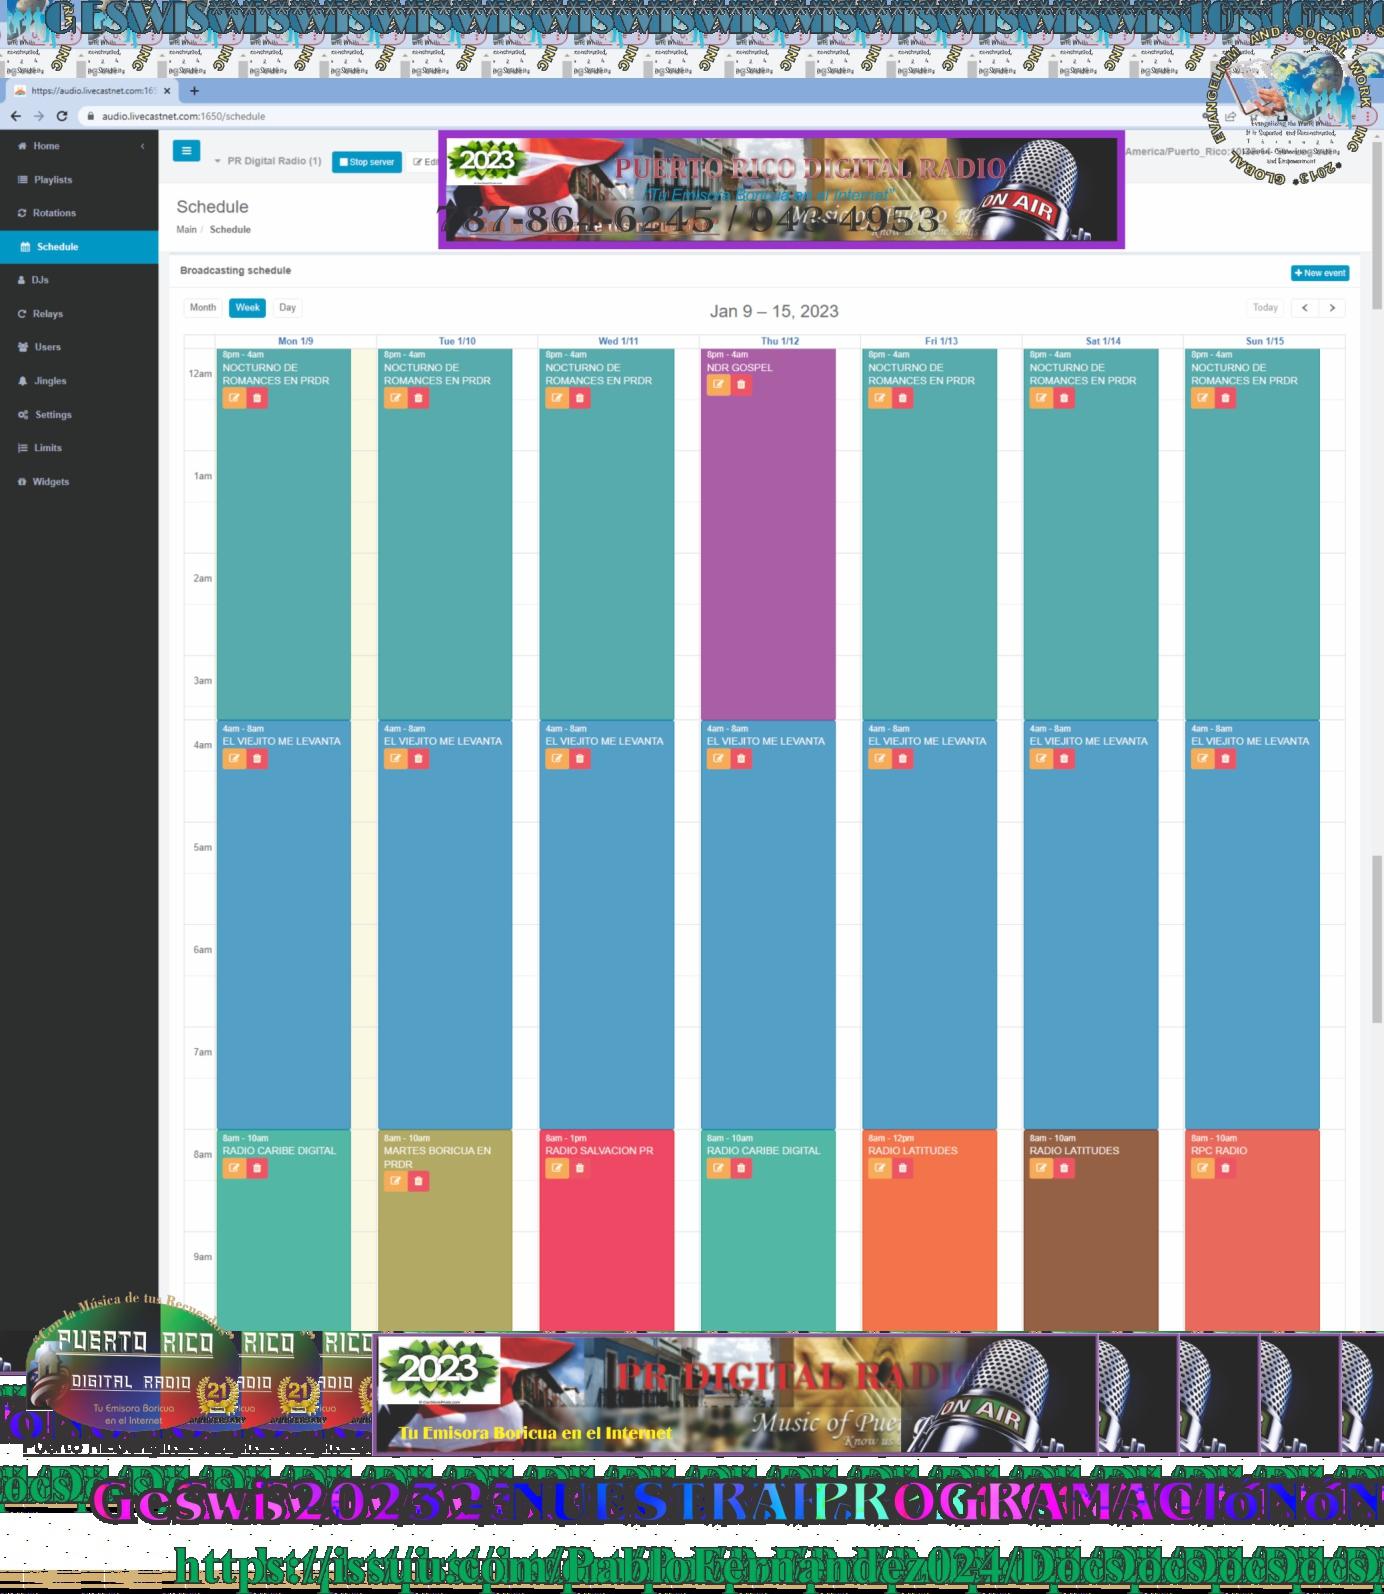
Task: Click the Today button
Action: (x=1265, y=308)
